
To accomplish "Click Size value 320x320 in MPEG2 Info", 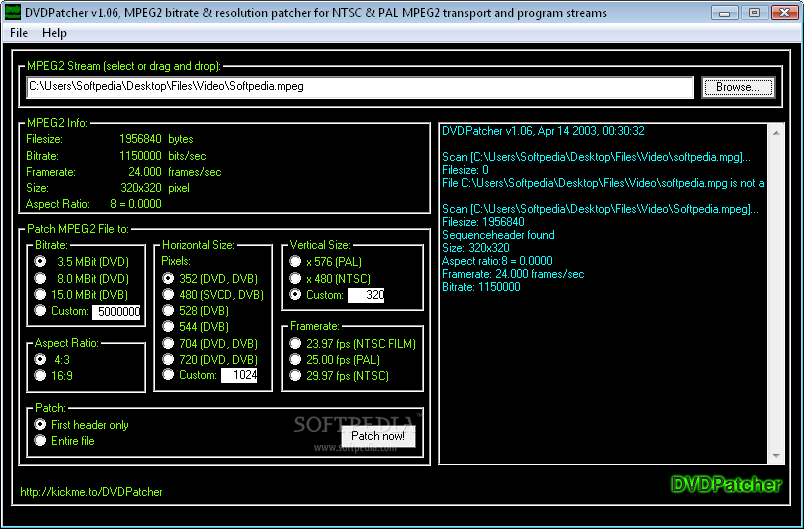I will click(x=140, y=188).
